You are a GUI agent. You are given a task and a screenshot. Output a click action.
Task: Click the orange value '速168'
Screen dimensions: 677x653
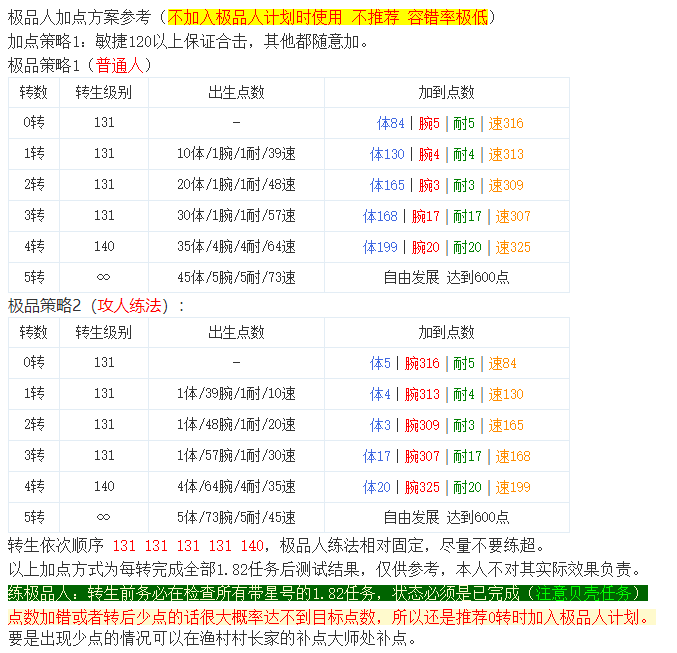(512, 456)
